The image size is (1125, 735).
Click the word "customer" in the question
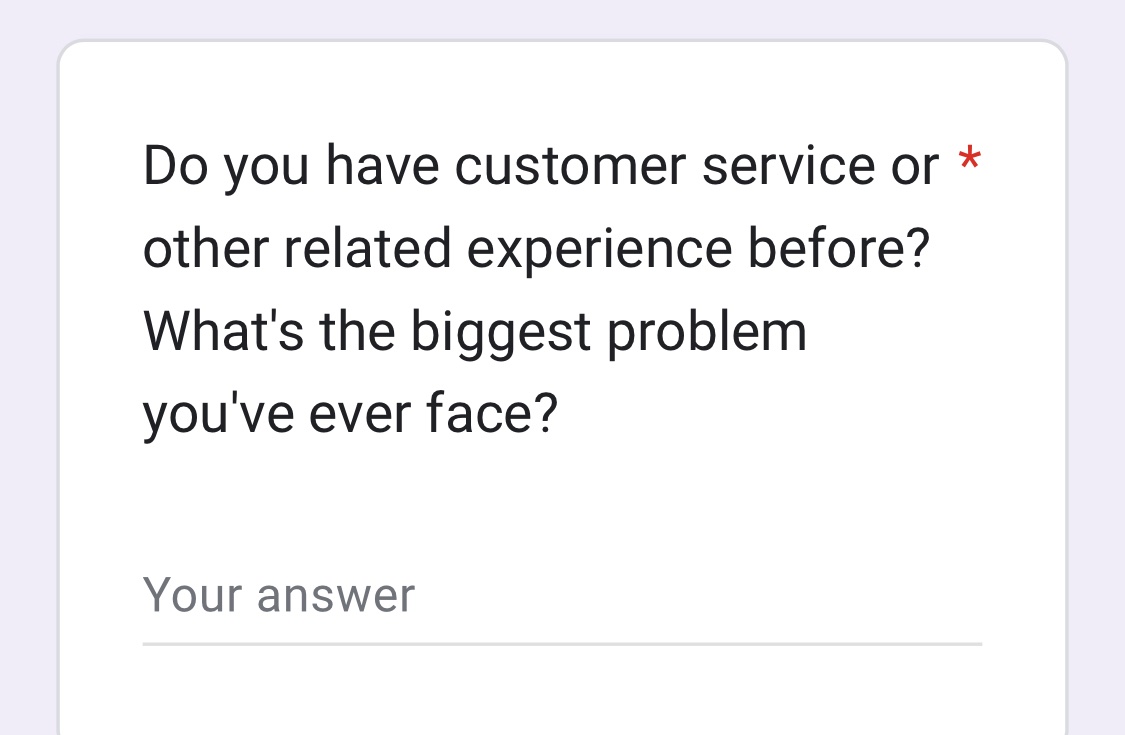pos(570,167)
